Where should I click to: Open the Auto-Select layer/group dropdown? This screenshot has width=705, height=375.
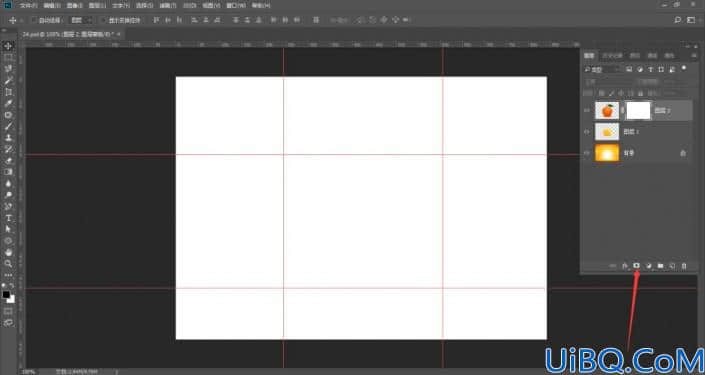click(x=82, y=20)
